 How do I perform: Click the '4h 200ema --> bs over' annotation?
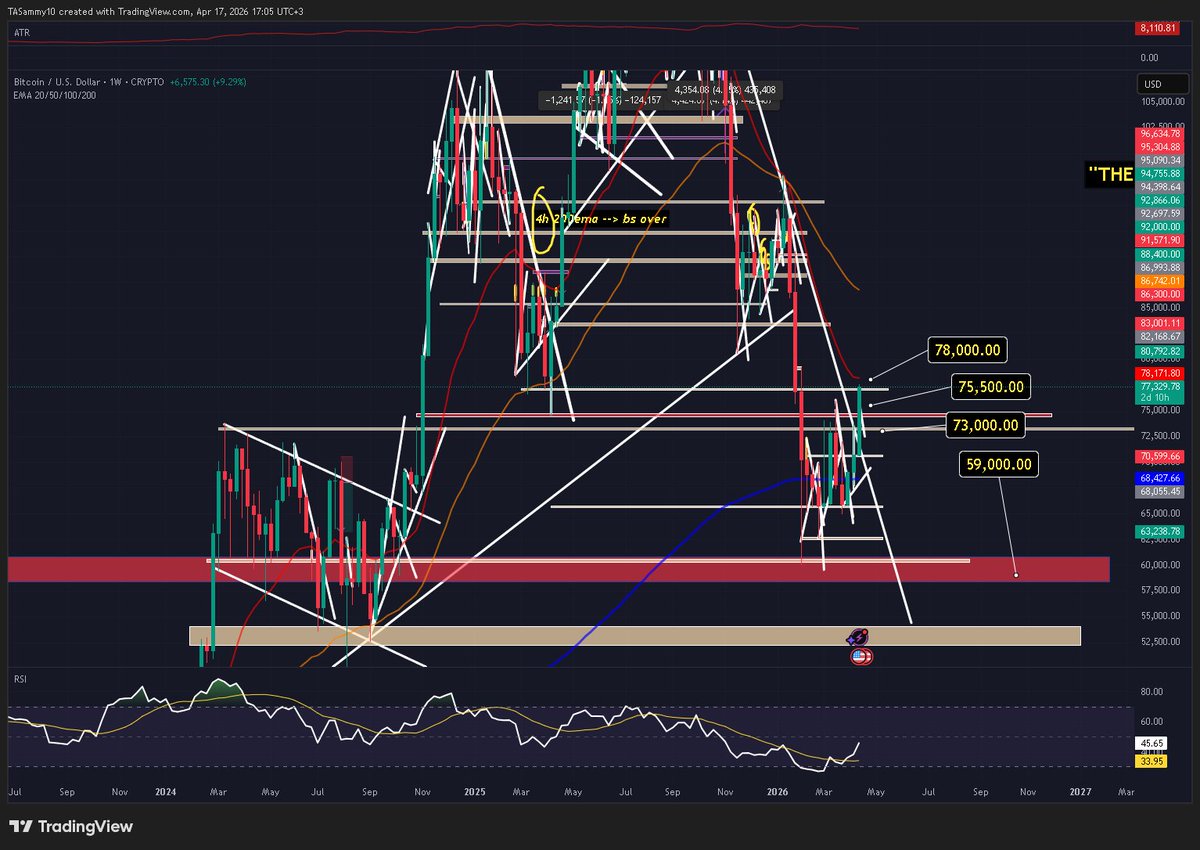click(x=600, y=218)
